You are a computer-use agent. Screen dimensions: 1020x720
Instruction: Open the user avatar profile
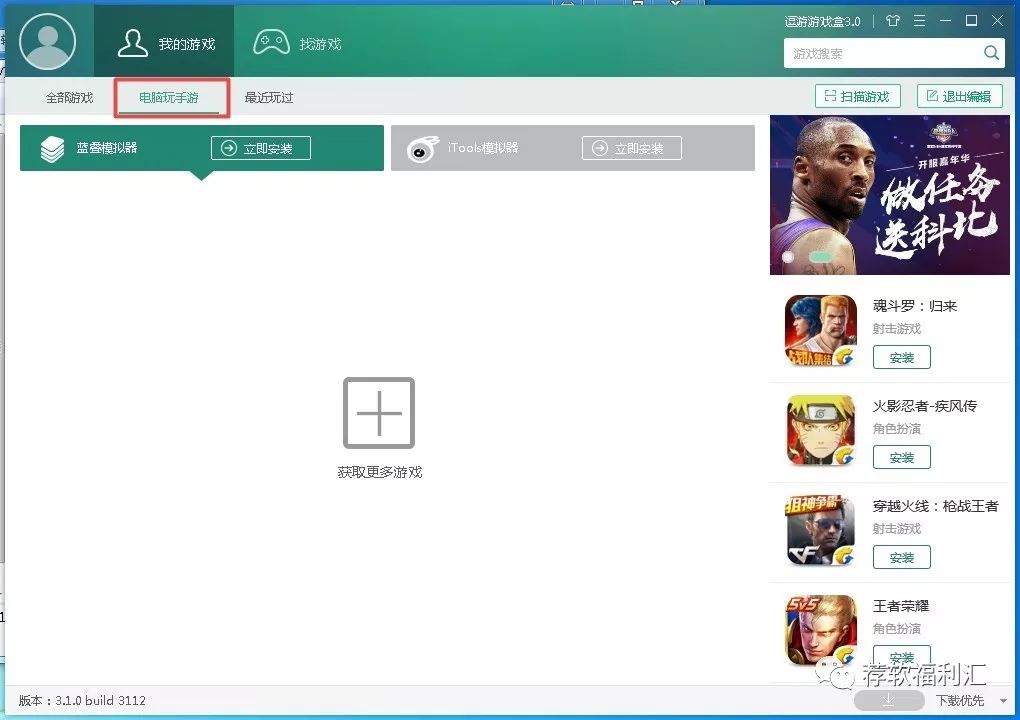pos(47,42)
